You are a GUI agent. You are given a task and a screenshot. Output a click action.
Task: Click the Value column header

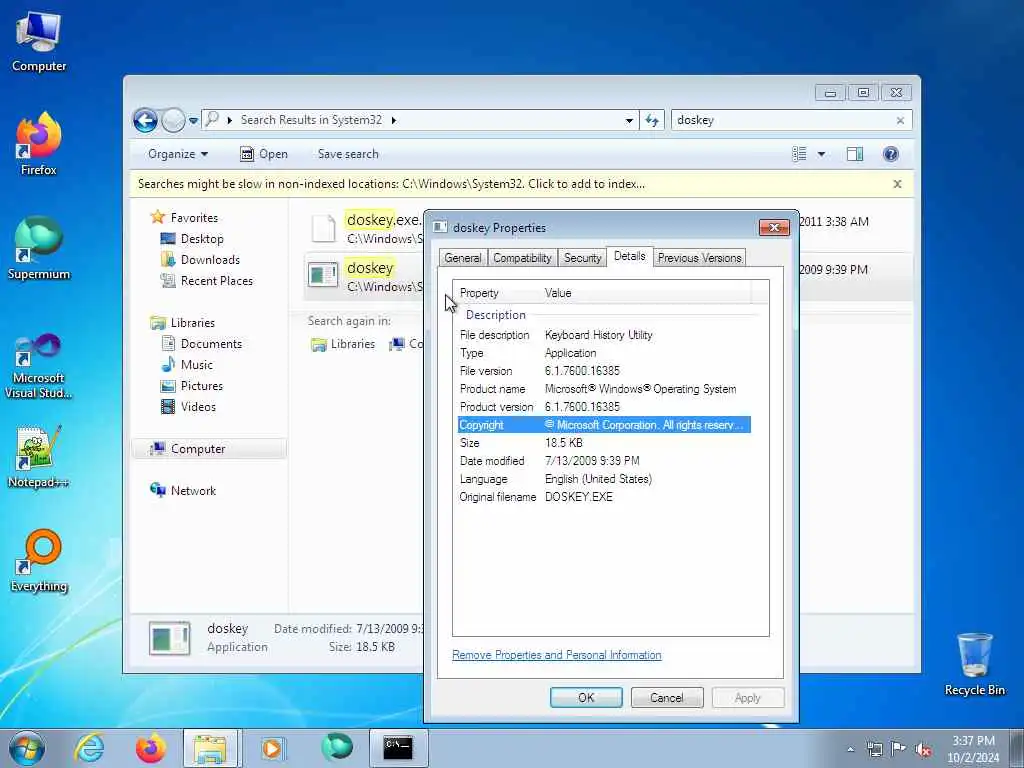[x=645, y=293]
